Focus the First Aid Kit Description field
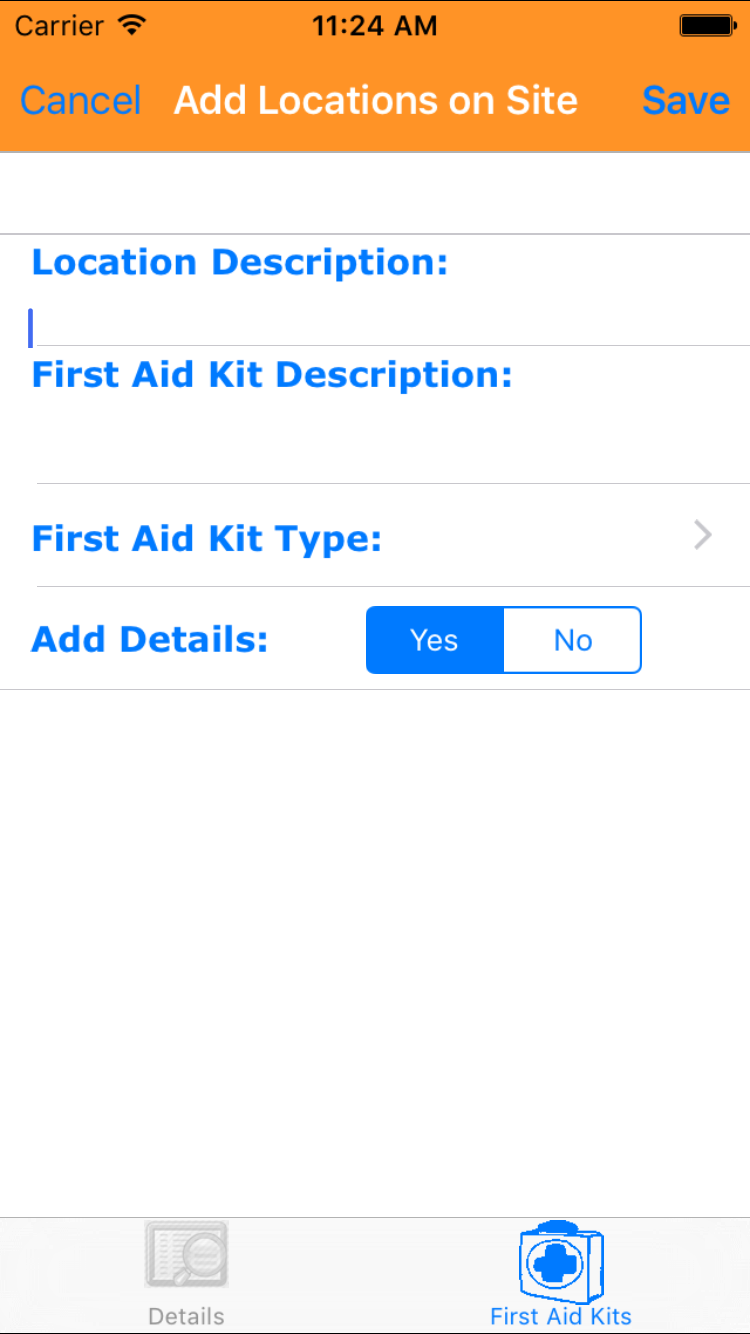 point(390,440)
